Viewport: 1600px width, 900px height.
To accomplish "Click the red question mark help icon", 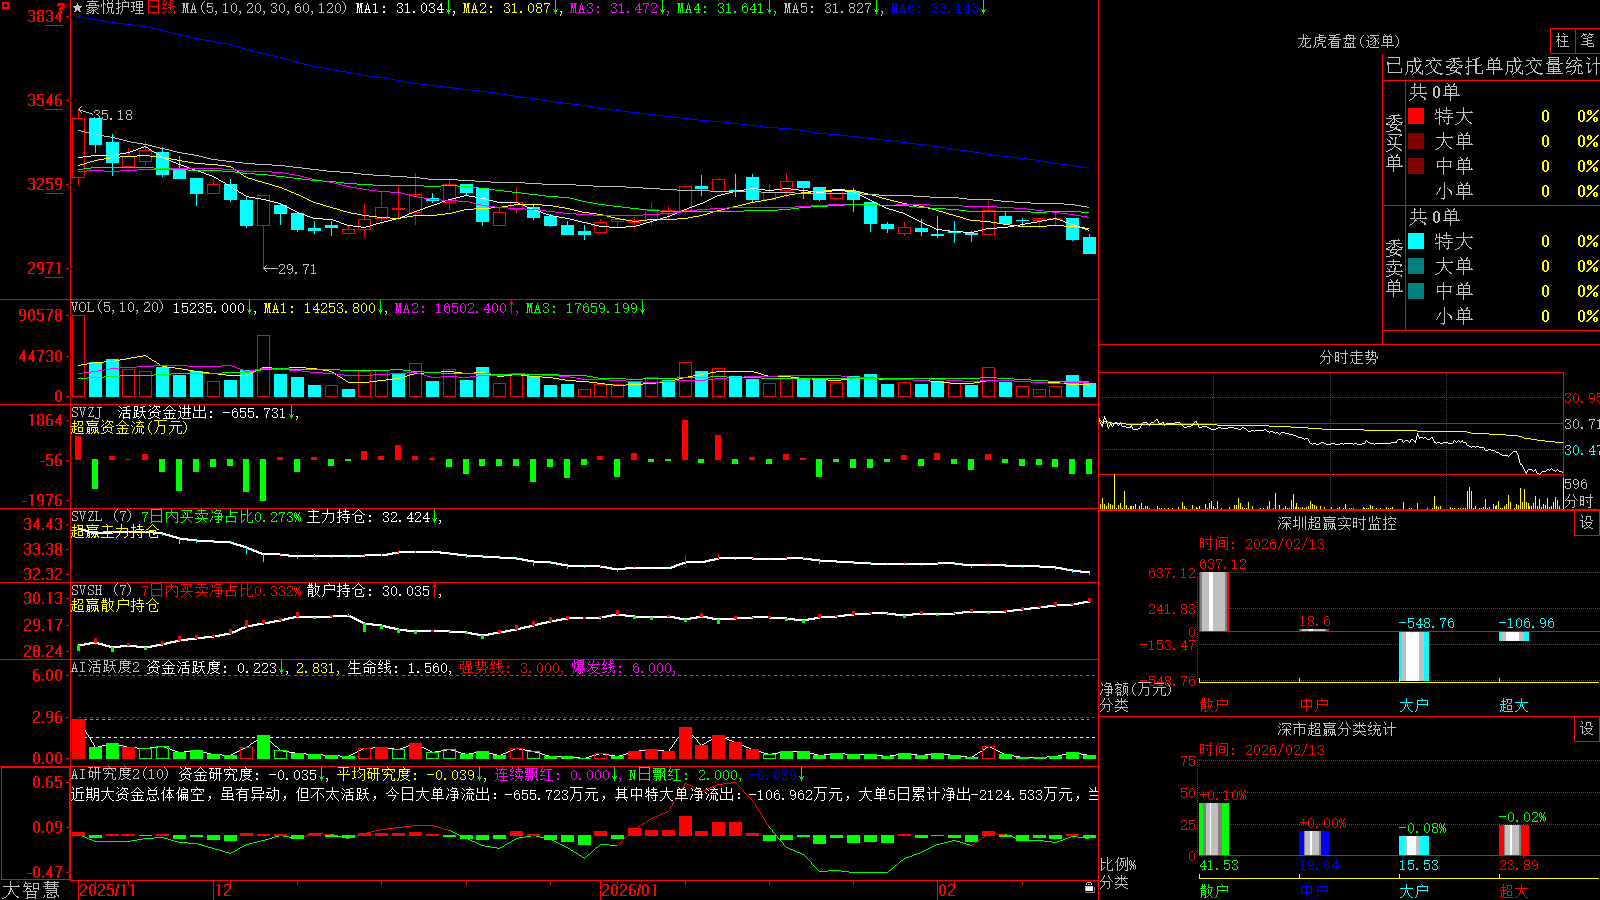I will tap(61, 7).
